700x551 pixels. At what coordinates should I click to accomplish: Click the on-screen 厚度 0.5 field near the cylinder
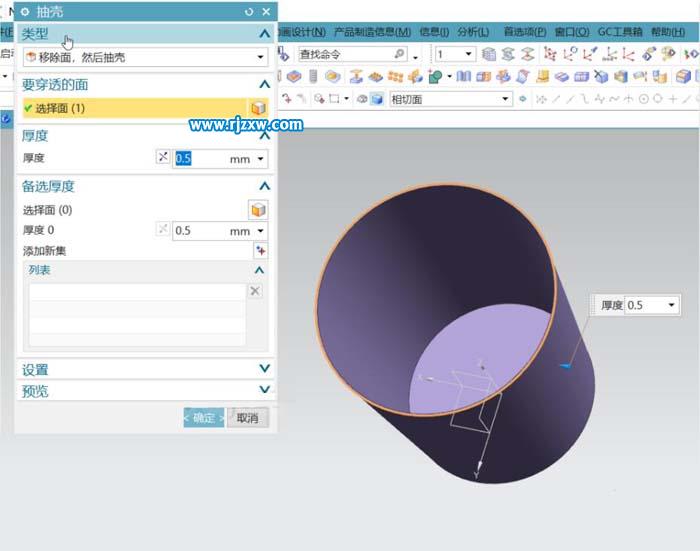coord(650,305)
